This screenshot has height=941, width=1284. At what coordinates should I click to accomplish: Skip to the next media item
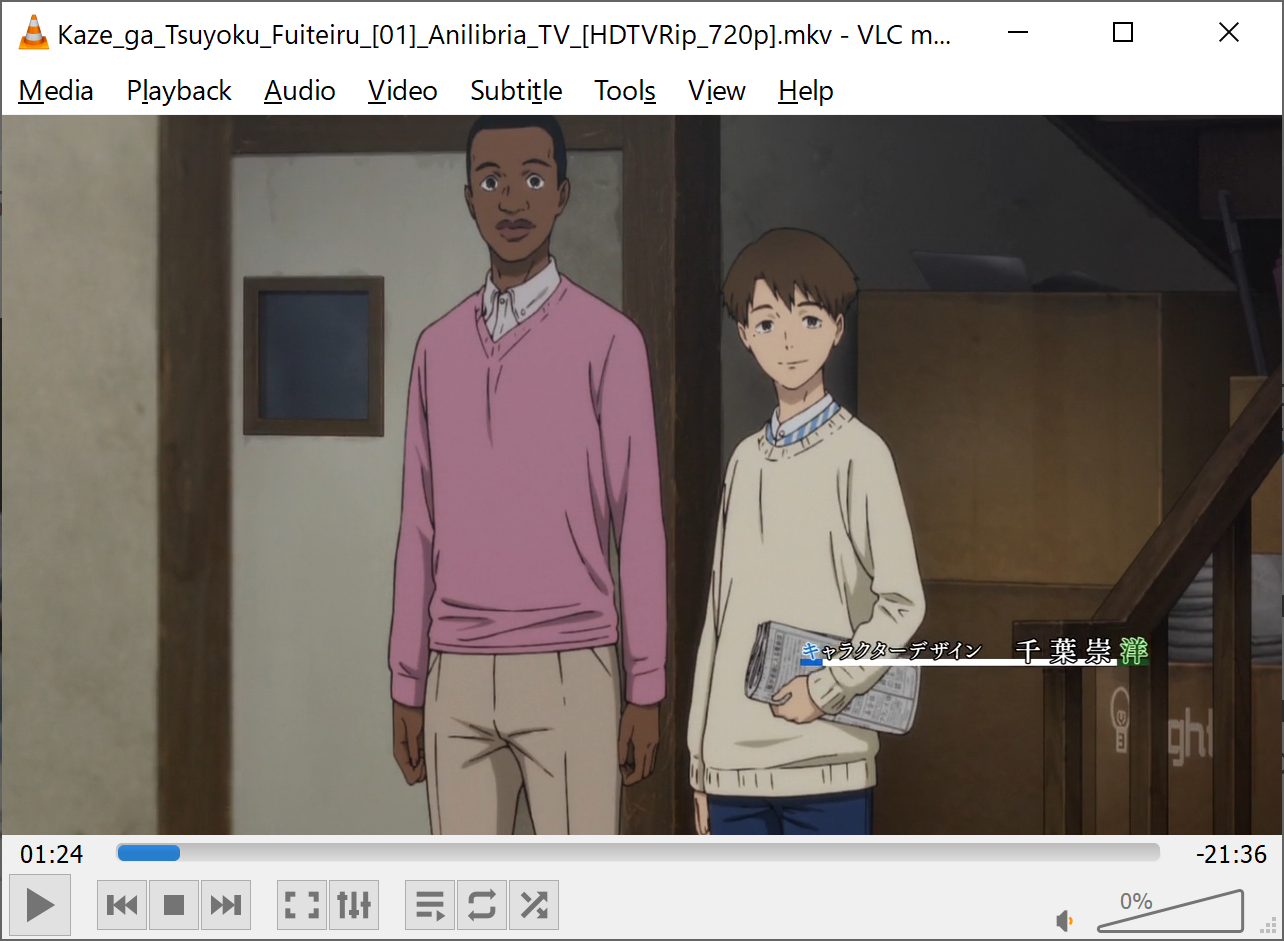pos(226,906)
